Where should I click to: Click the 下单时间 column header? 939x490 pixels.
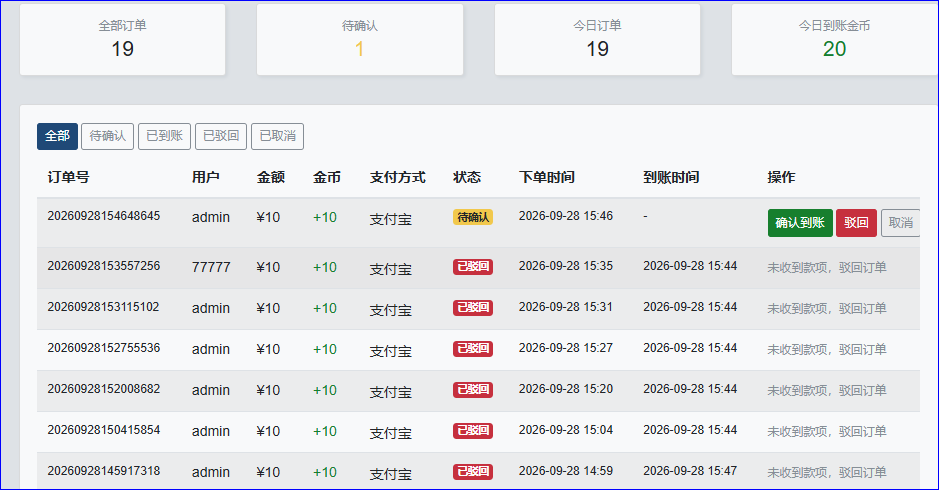(x=547, y=177)
